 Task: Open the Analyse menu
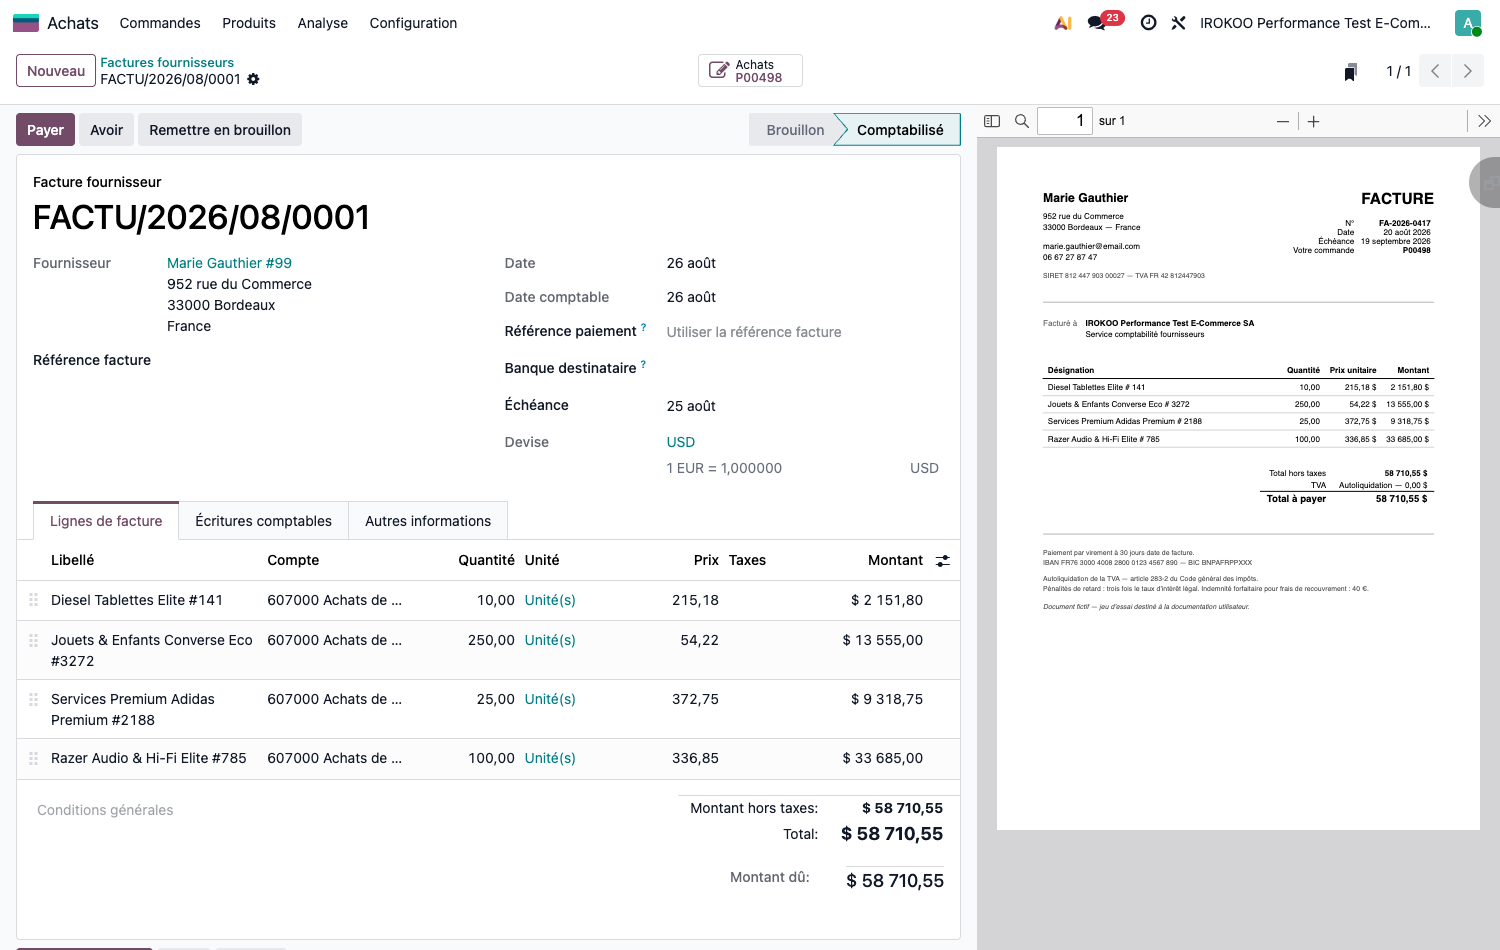[323, 23]
